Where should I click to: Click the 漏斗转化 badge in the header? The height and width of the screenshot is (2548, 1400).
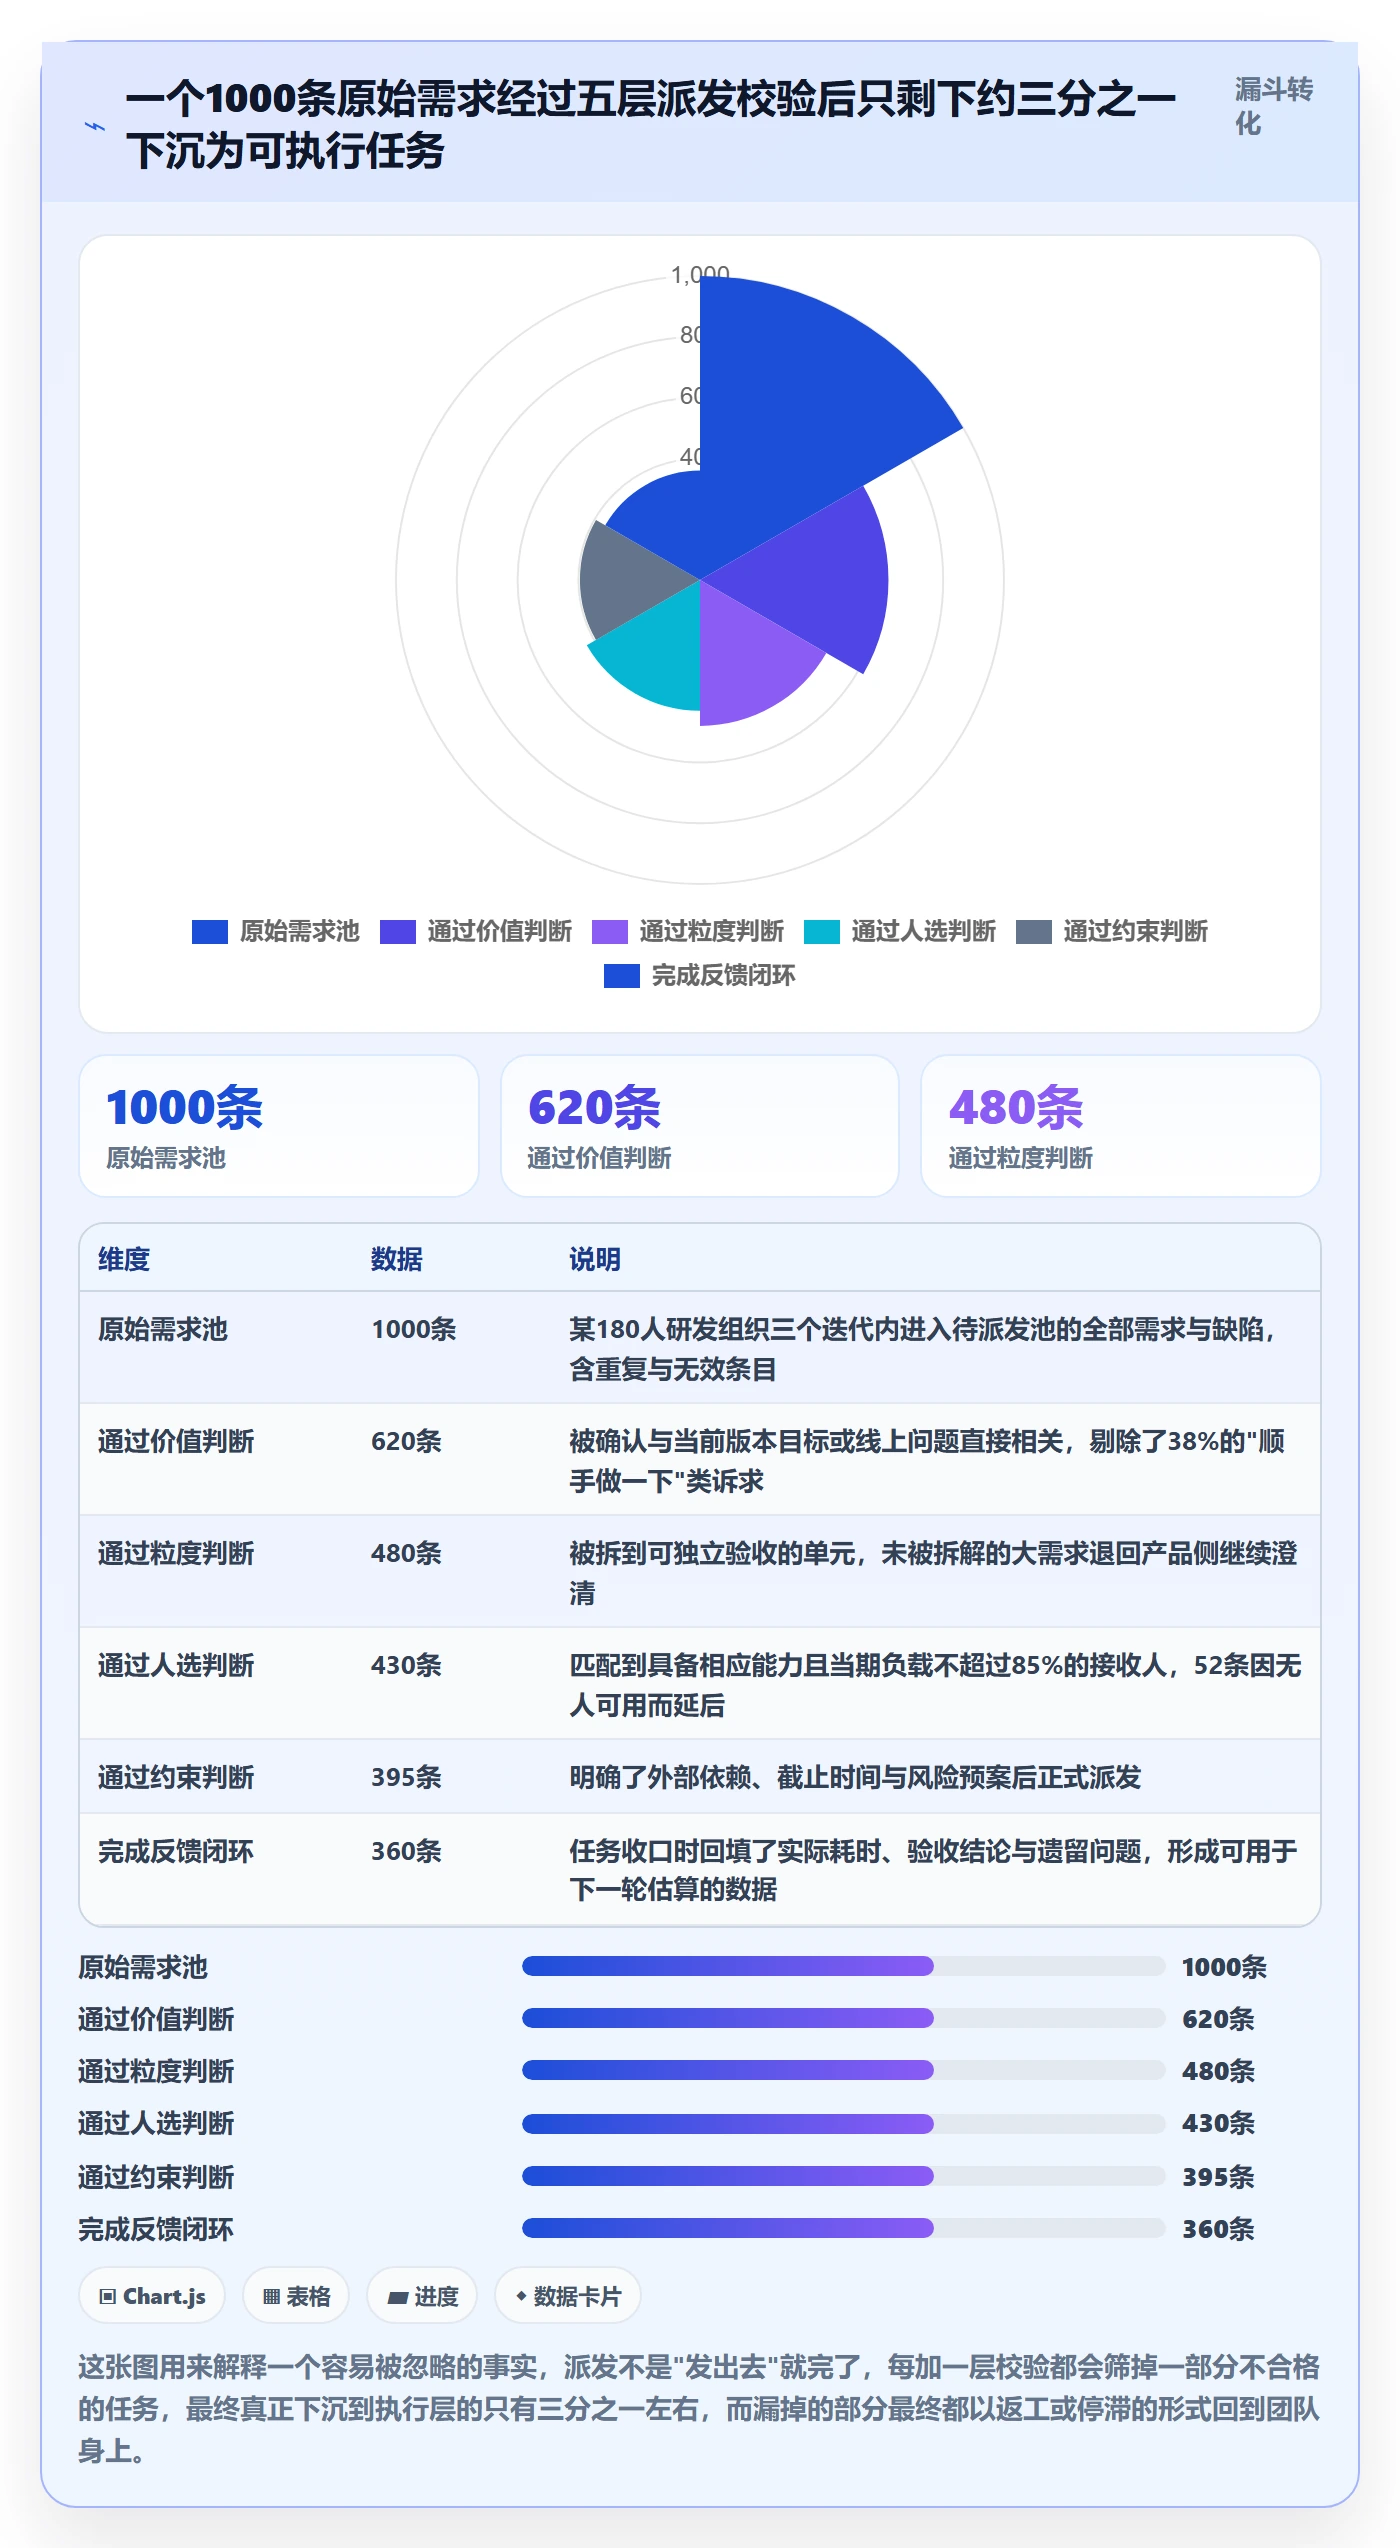click(1274, 107)
